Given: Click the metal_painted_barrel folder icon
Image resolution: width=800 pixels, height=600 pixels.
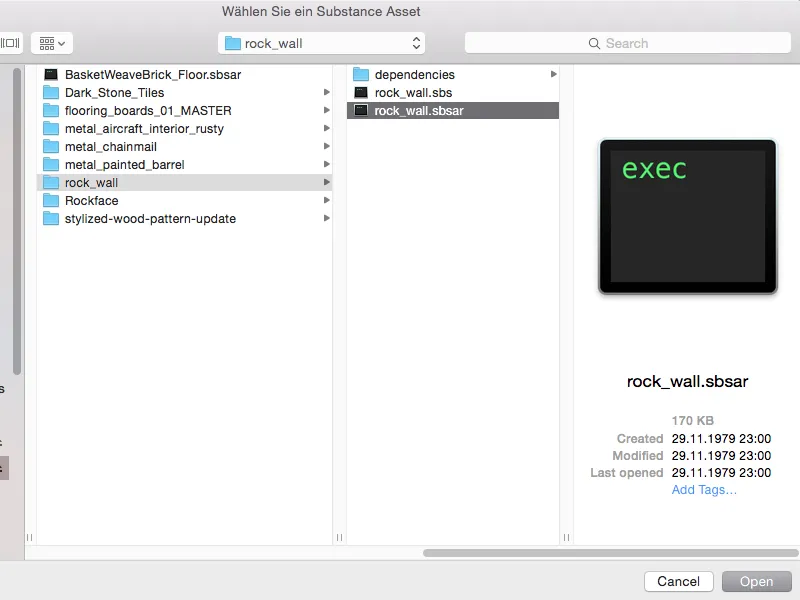Looking at the screenshot, I should coord(51,165).
